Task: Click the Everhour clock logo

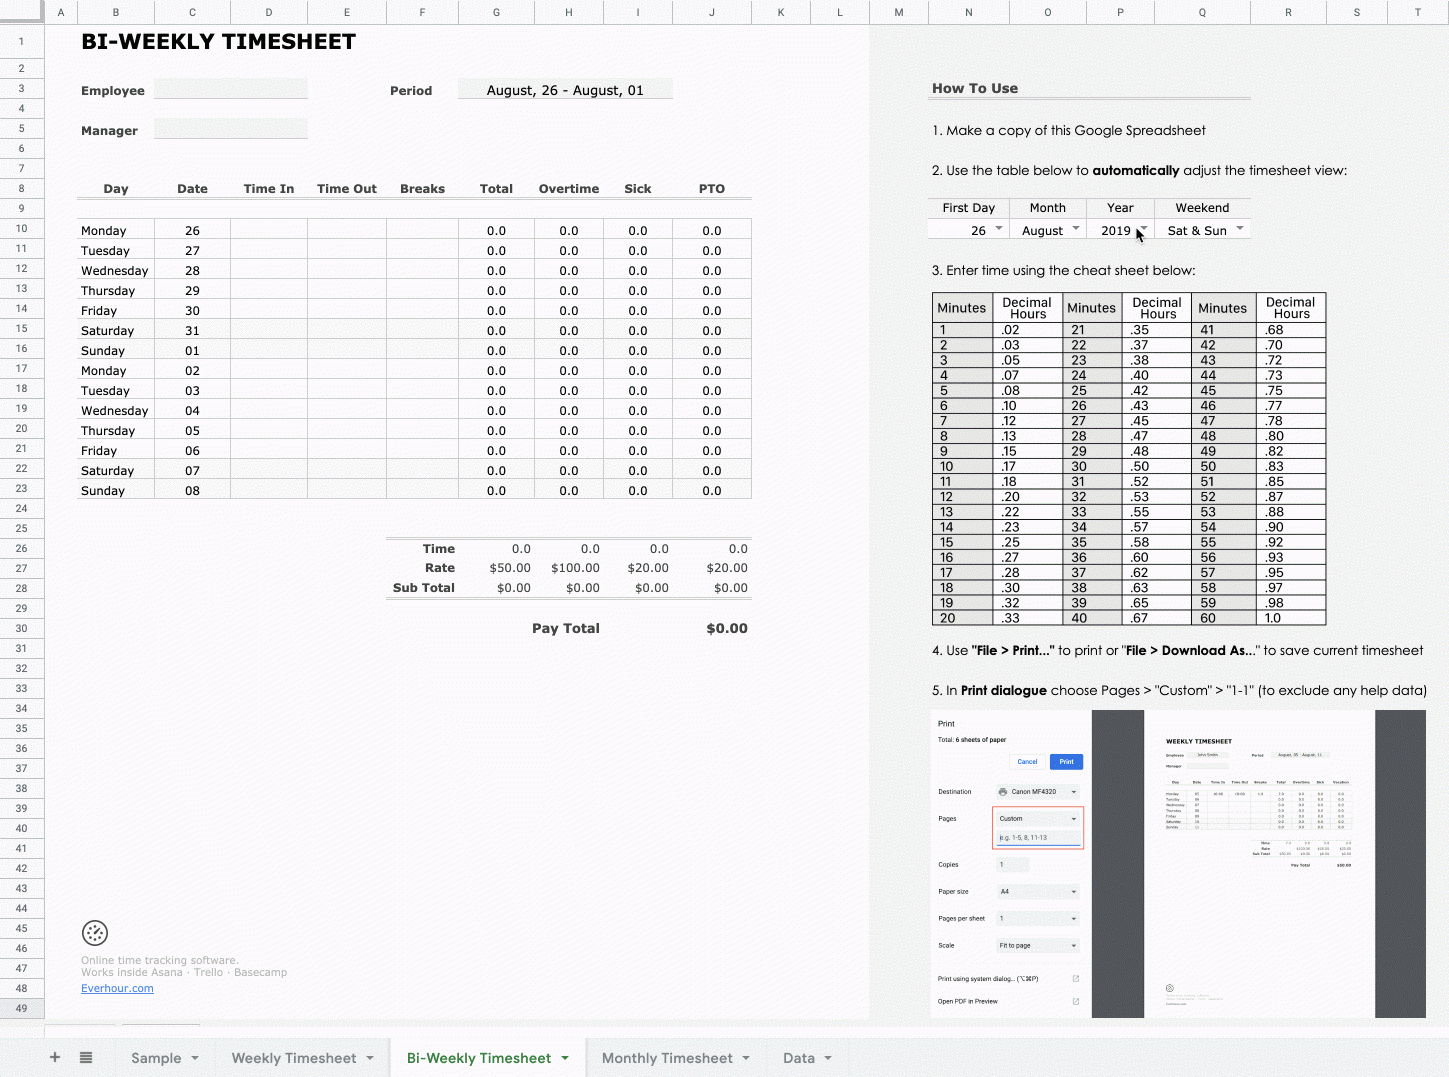Action: click(x=95, y=932)
